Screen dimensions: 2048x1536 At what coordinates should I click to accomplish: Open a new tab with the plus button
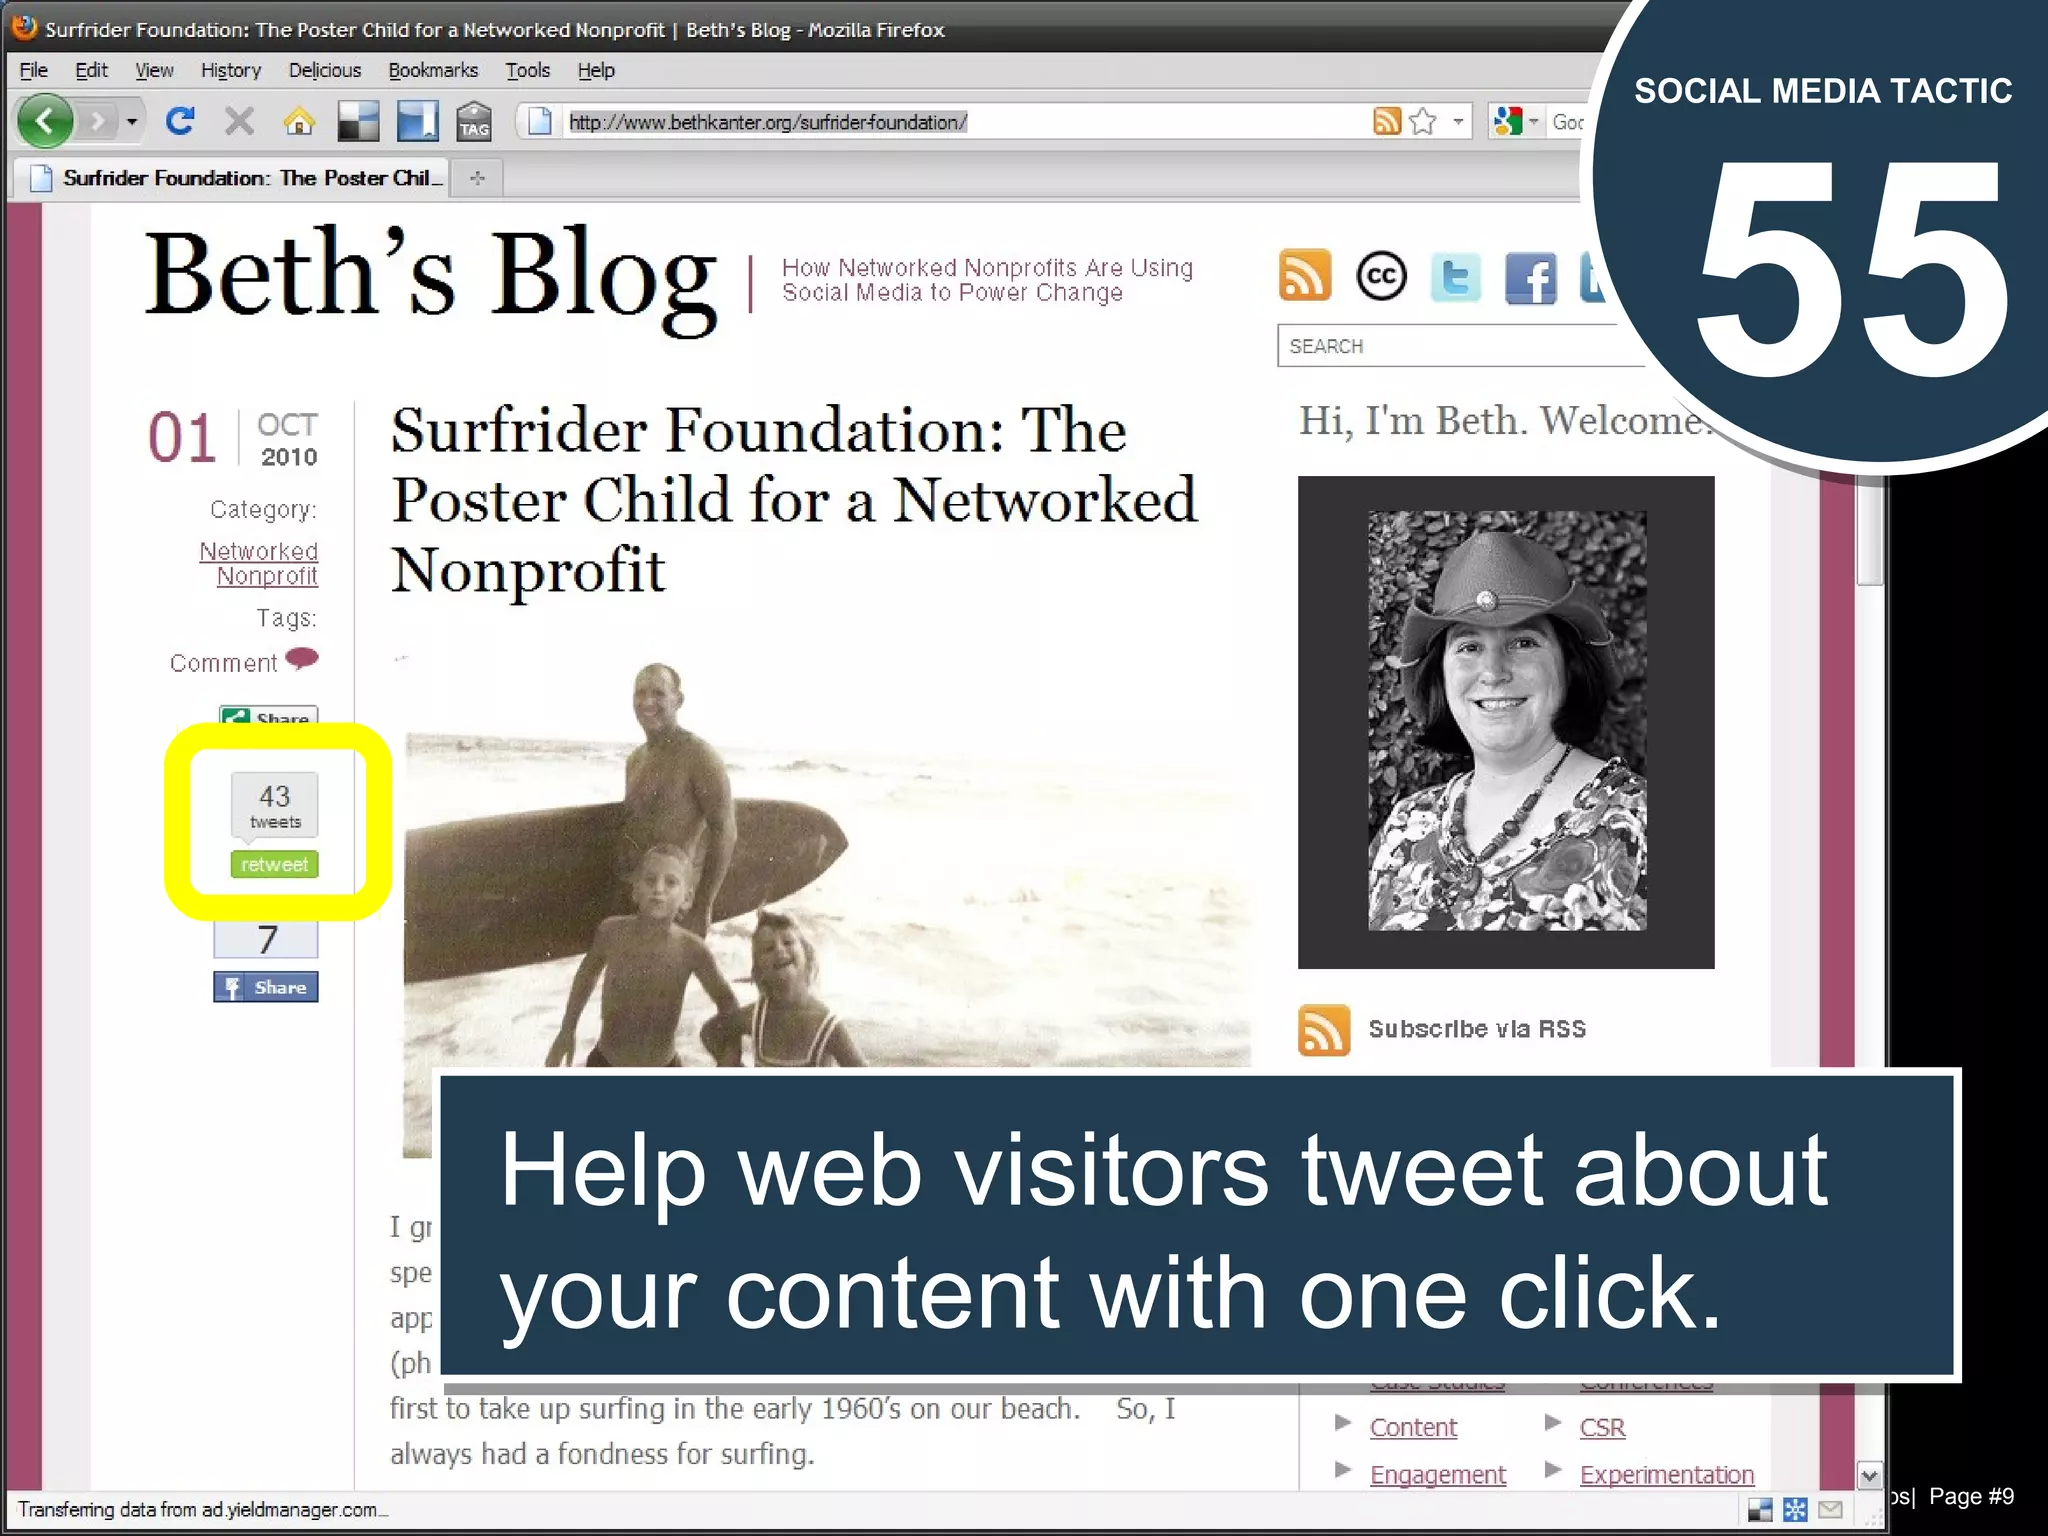coord(477,178)
